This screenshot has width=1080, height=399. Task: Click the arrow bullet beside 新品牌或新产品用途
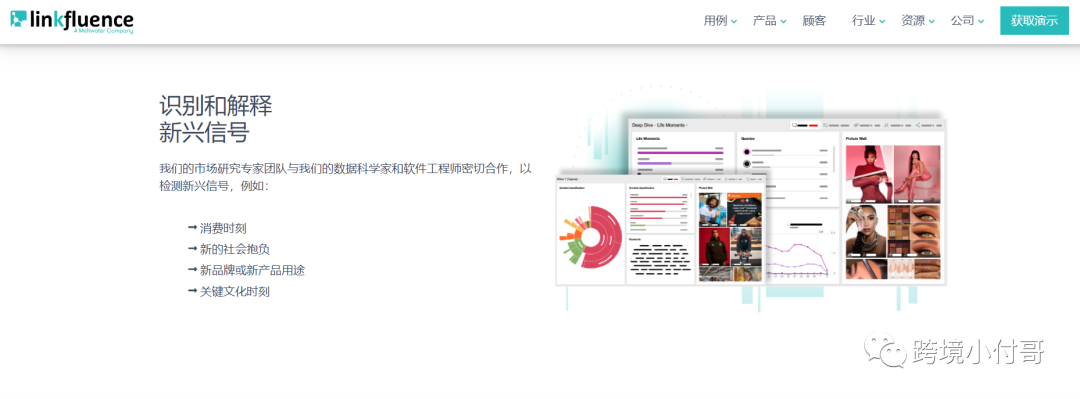(192, 270)
